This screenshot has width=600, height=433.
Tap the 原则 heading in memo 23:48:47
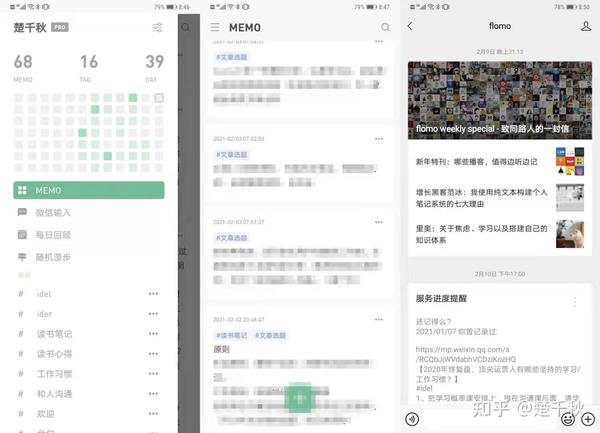[x=221, y=349]
